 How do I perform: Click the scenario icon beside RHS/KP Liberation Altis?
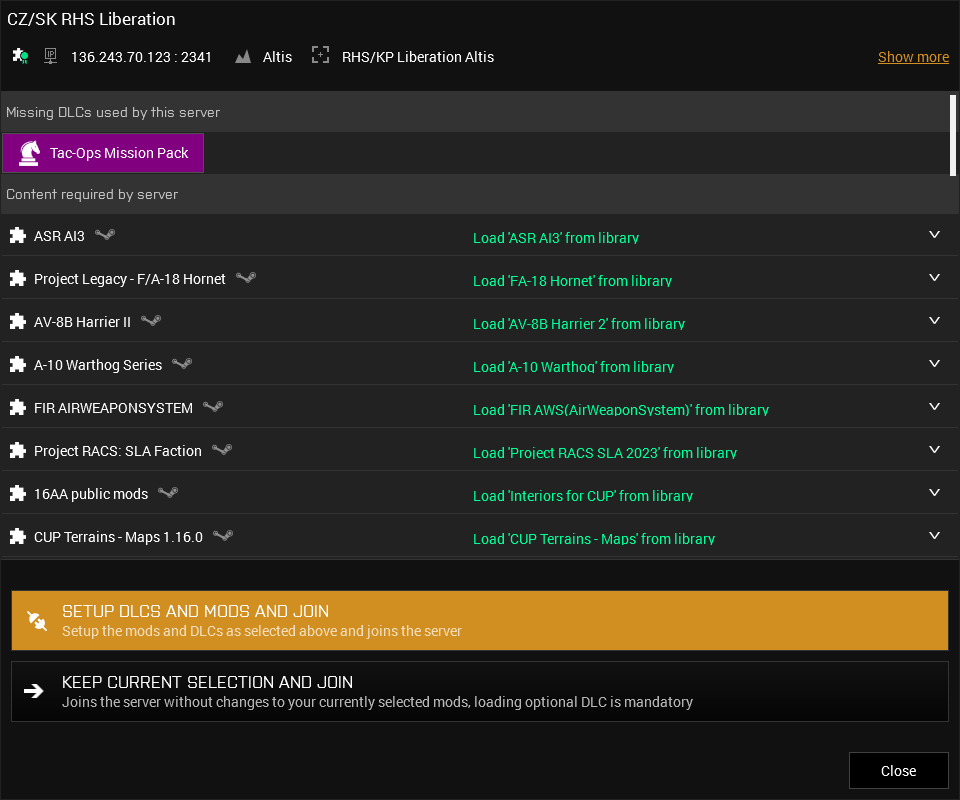point(320,57)
